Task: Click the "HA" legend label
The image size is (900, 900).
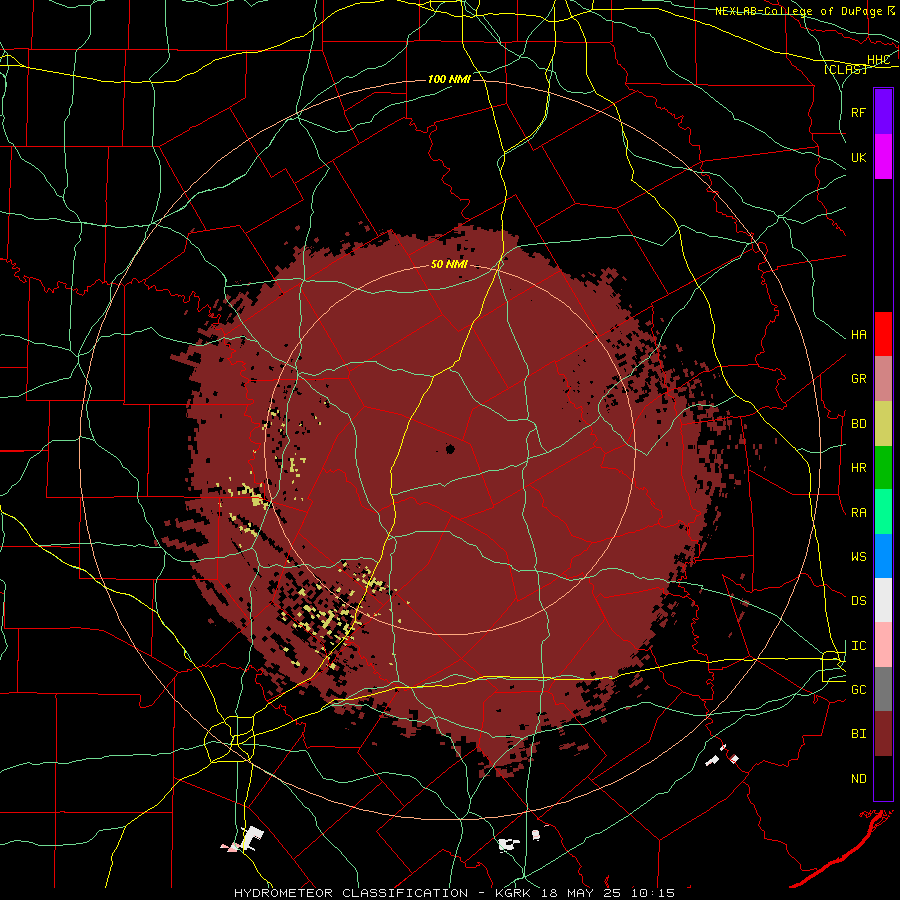Action: [x=858, y=335]
